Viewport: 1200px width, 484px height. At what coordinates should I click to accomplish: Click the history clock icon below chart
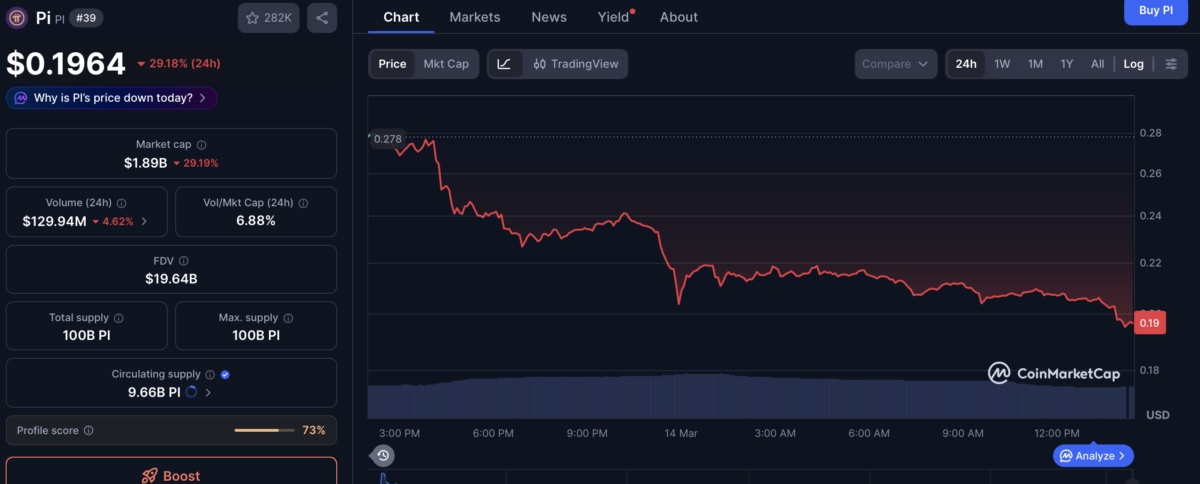383,455
